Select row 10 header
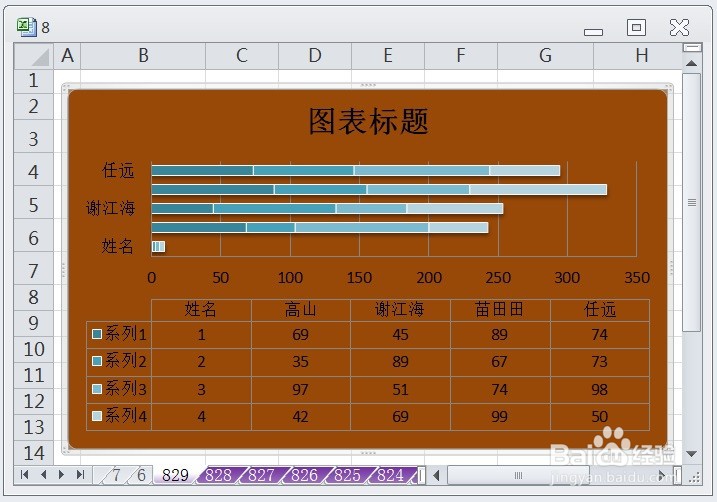 pyautogui.click(x=34, y=349)
